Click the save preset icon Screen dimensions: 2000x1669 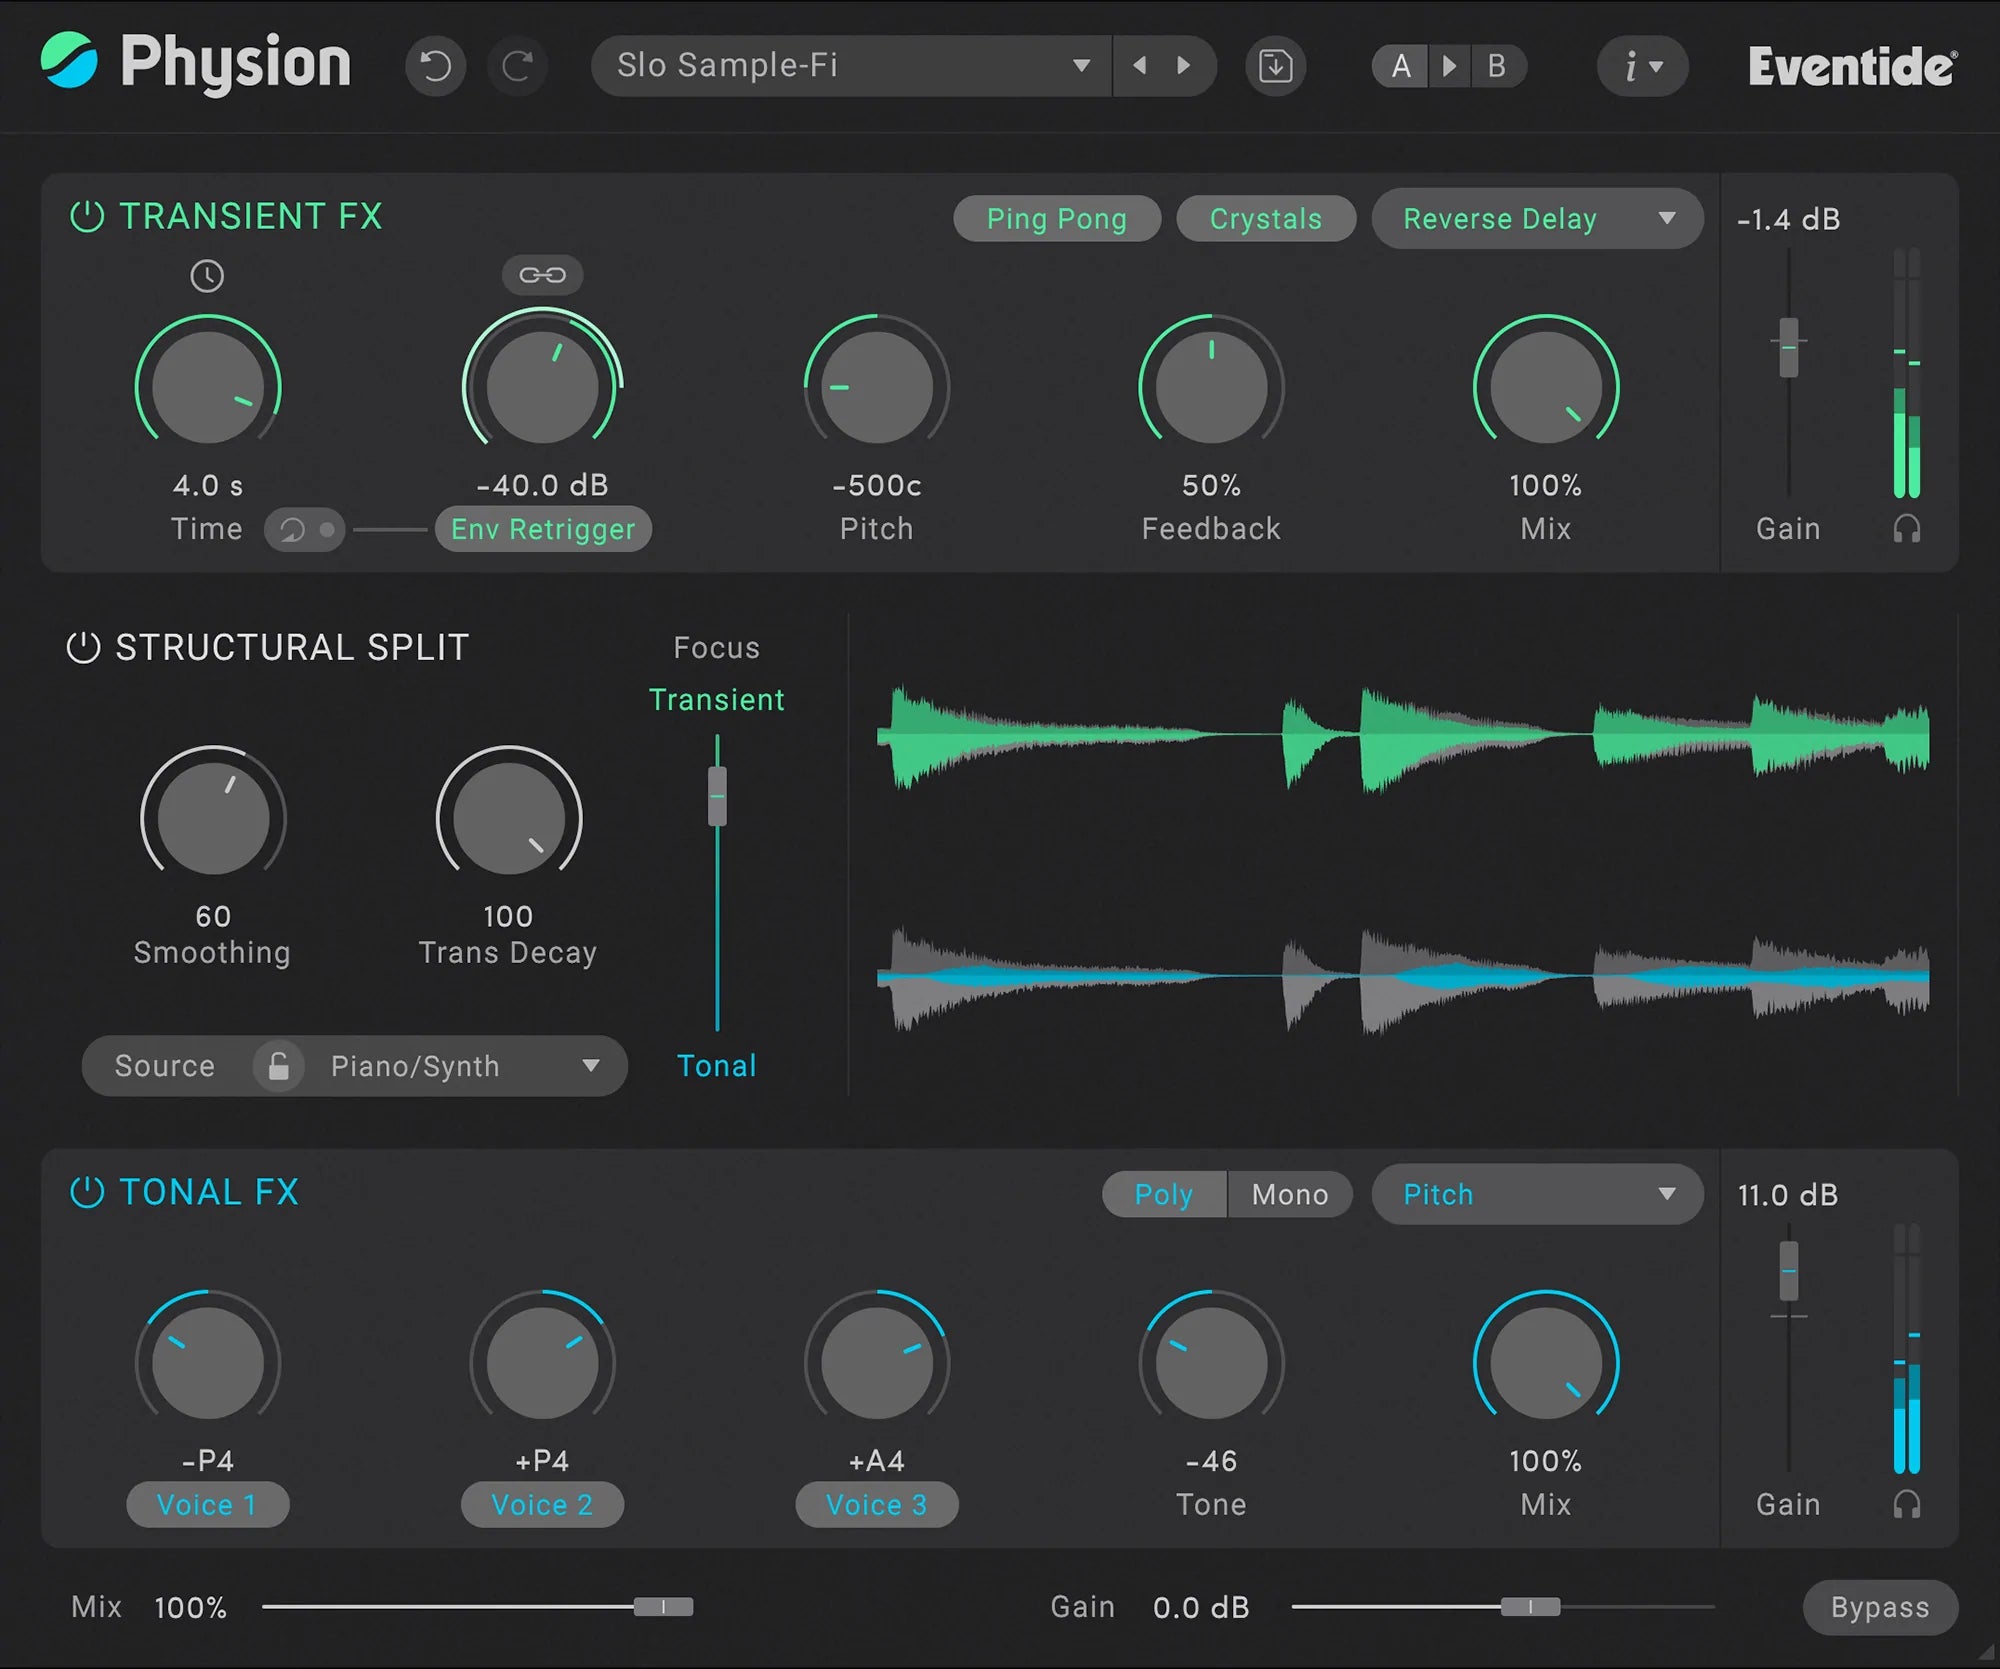point(1275,66)
